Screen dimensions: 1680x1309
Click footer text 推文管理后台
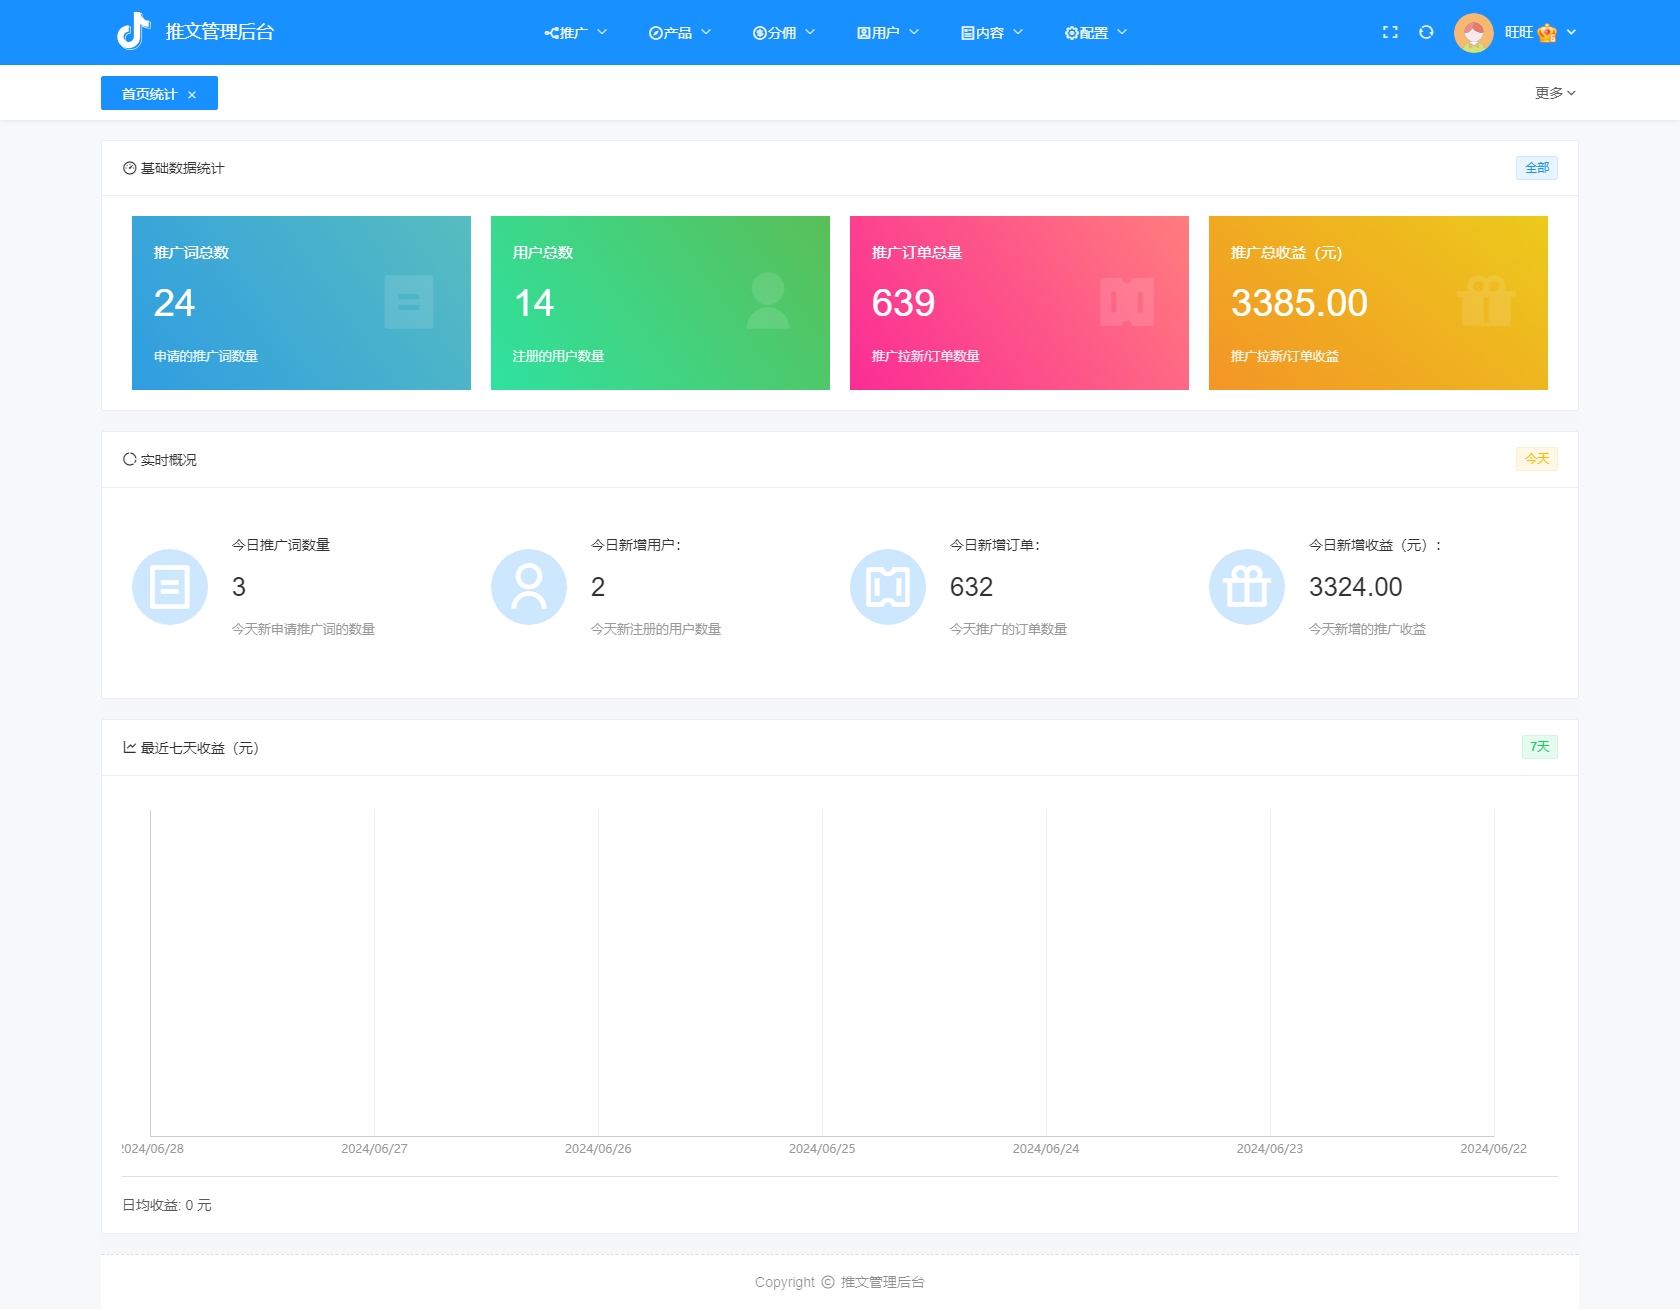pyautogui.click(x=883, y=1282)
